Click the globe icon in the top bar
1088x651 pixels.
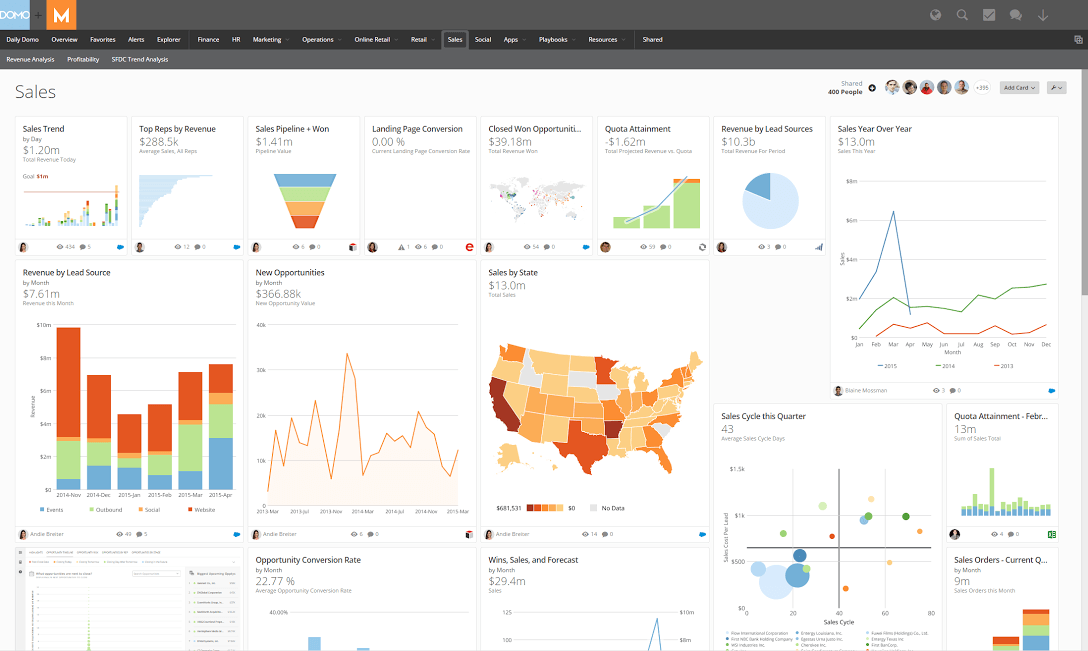coord(934,15)
